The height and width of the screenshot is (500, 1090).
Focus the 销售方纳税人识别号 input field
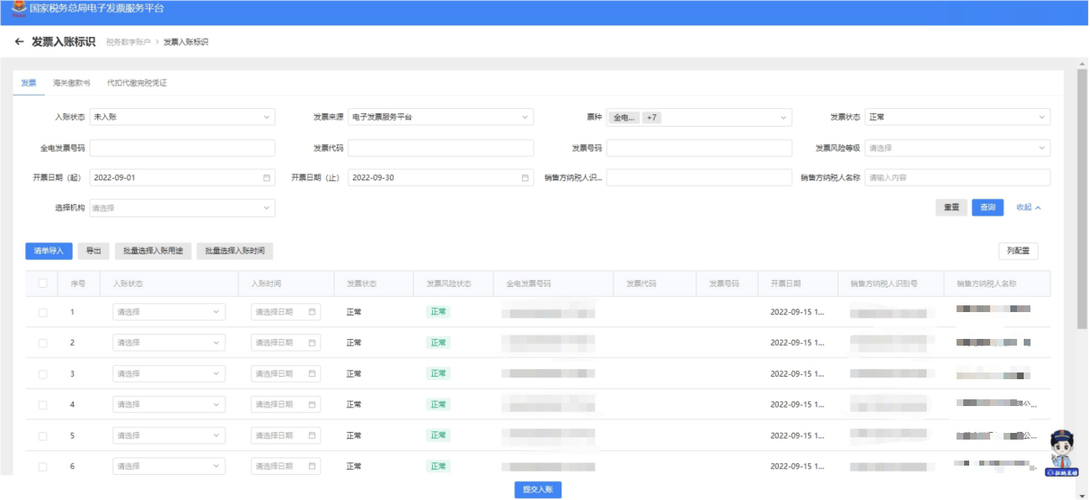[699, 177]
